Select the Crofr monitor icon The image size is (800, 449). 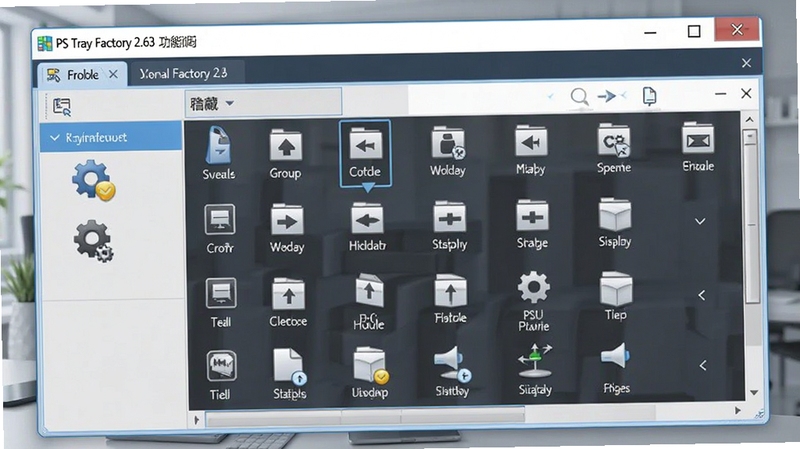(x=220, y=220)
